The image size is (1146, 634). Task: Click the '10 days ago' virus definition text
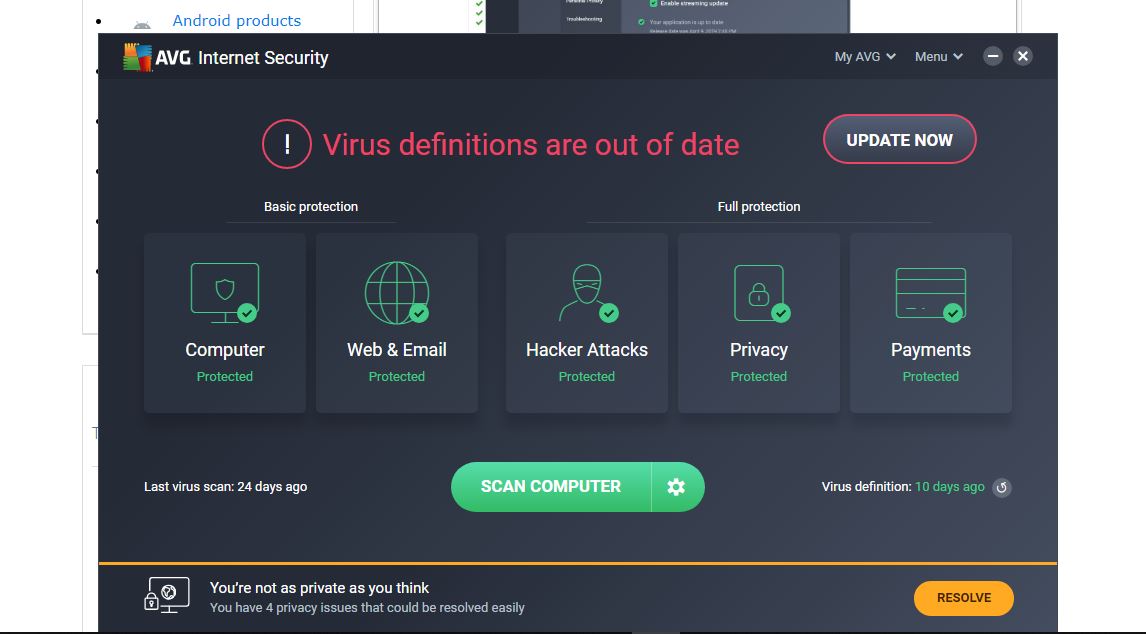click(950, 487)
